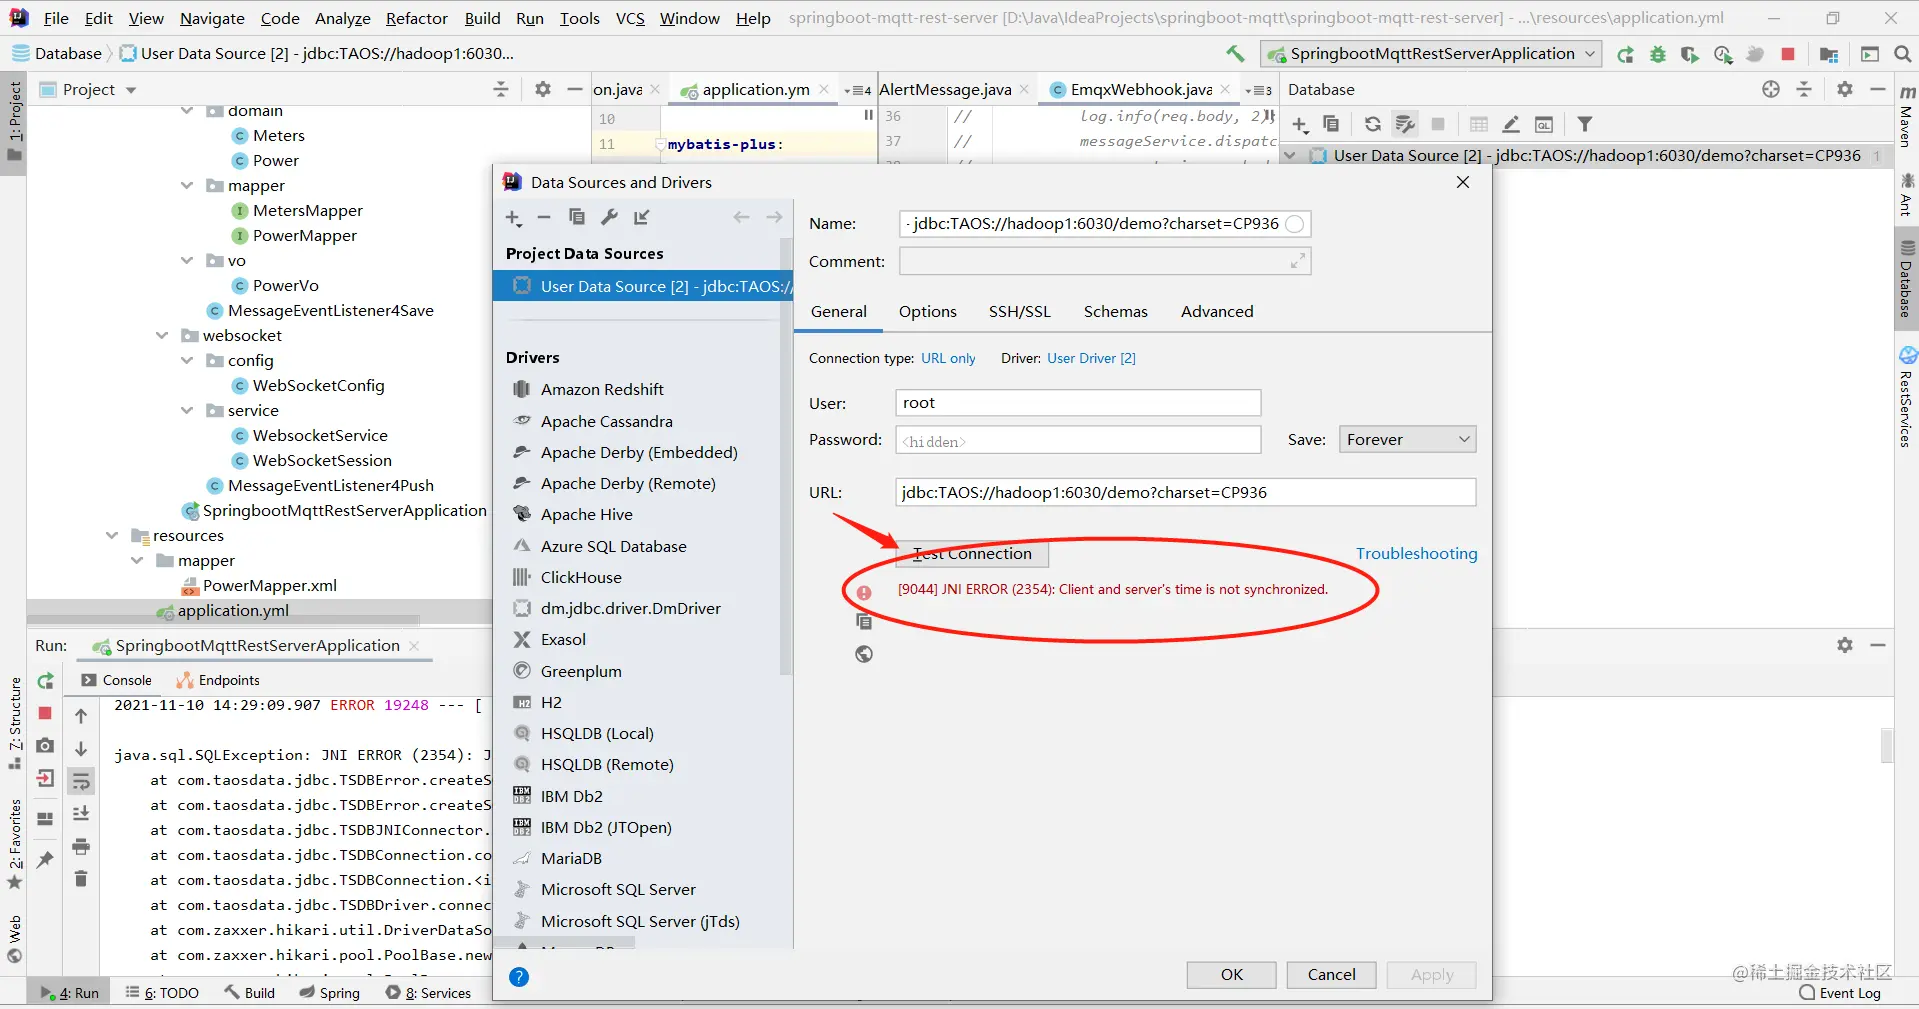Image resolution: width=1919 pixels, height=1009 pixels.
Task: Add a data source in the dialog
Action: click(514, 217)
